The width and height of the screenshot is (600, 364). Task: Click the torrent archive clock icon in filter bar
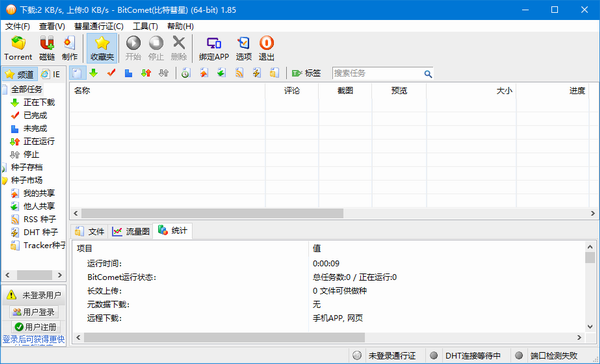click(x=186, y=73)
